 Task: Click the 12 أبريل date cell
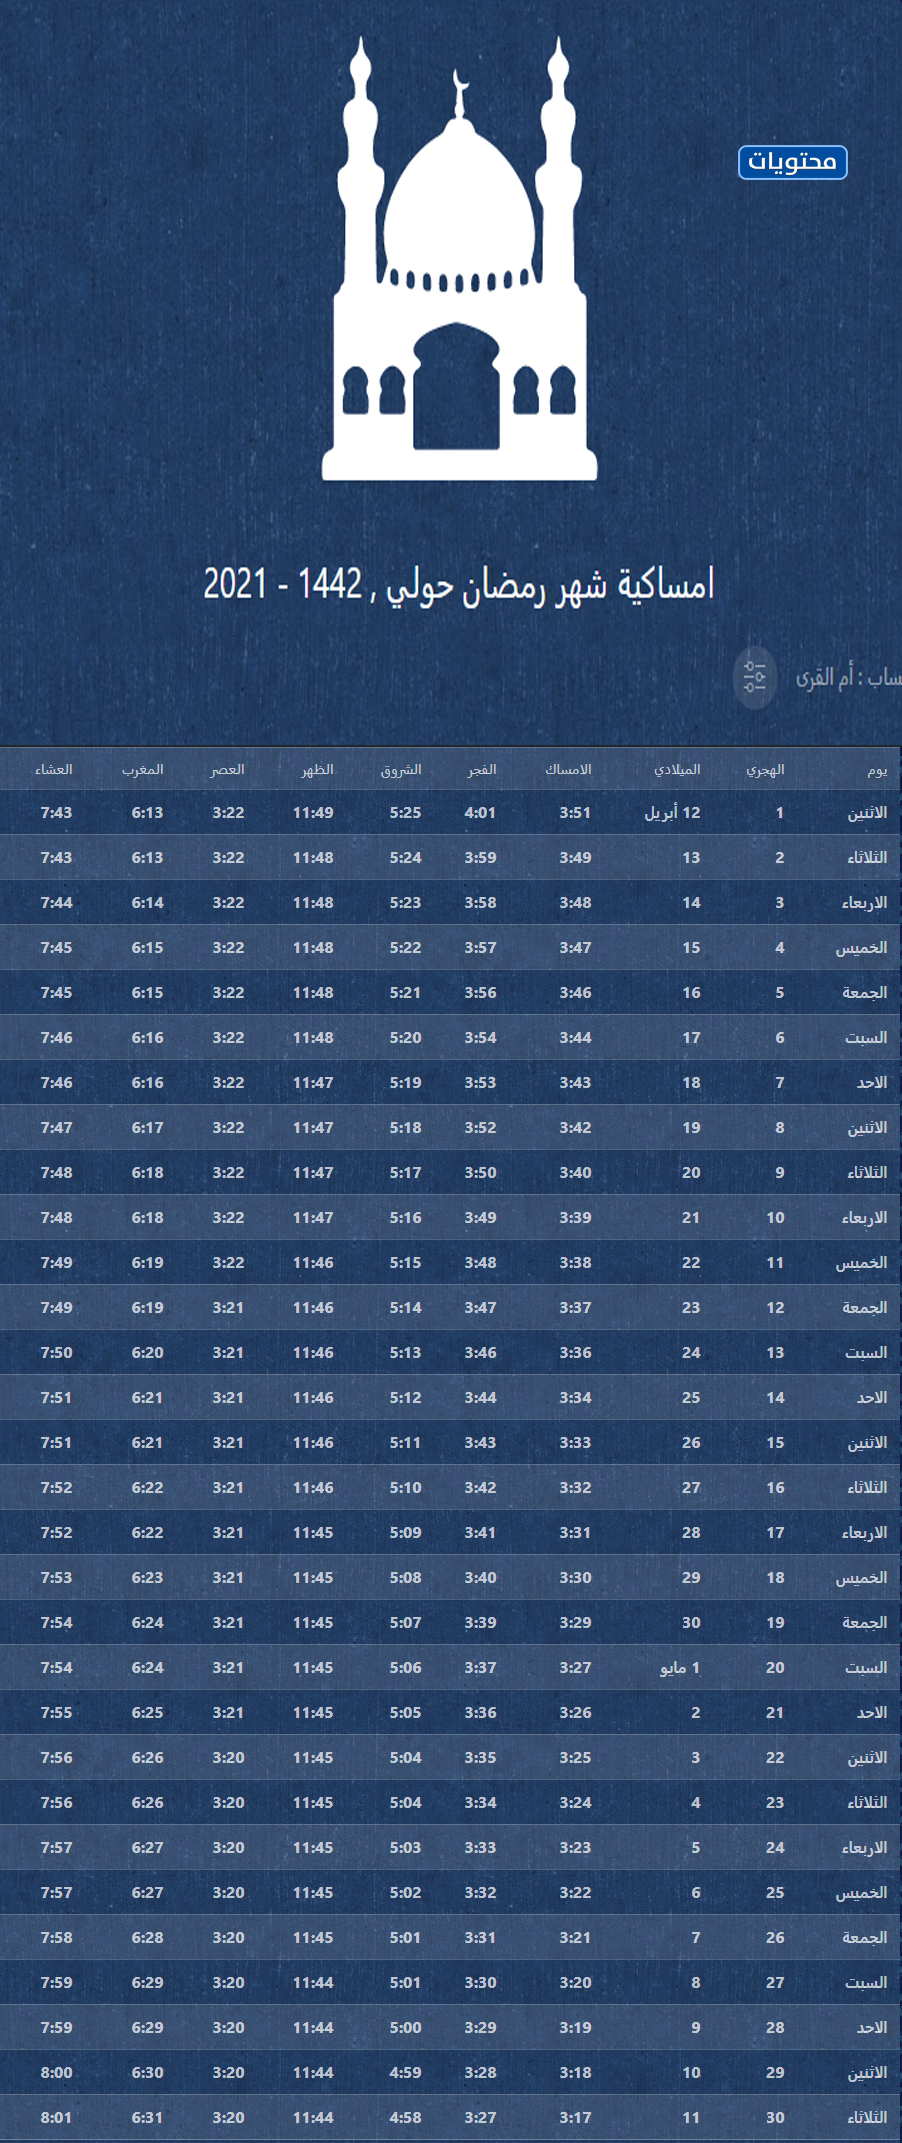pyautogui.click(x=672, y=813)
